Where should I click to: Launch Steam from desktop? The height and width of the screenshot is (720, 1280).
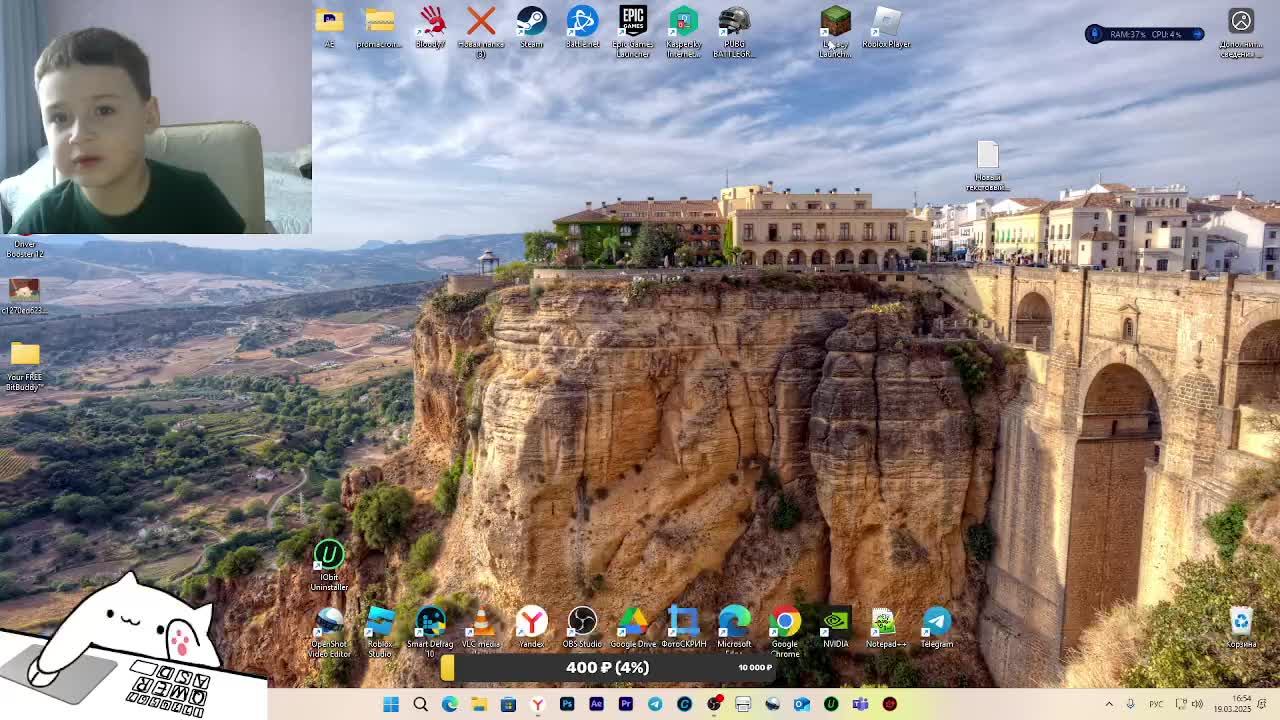pos(531,27)
